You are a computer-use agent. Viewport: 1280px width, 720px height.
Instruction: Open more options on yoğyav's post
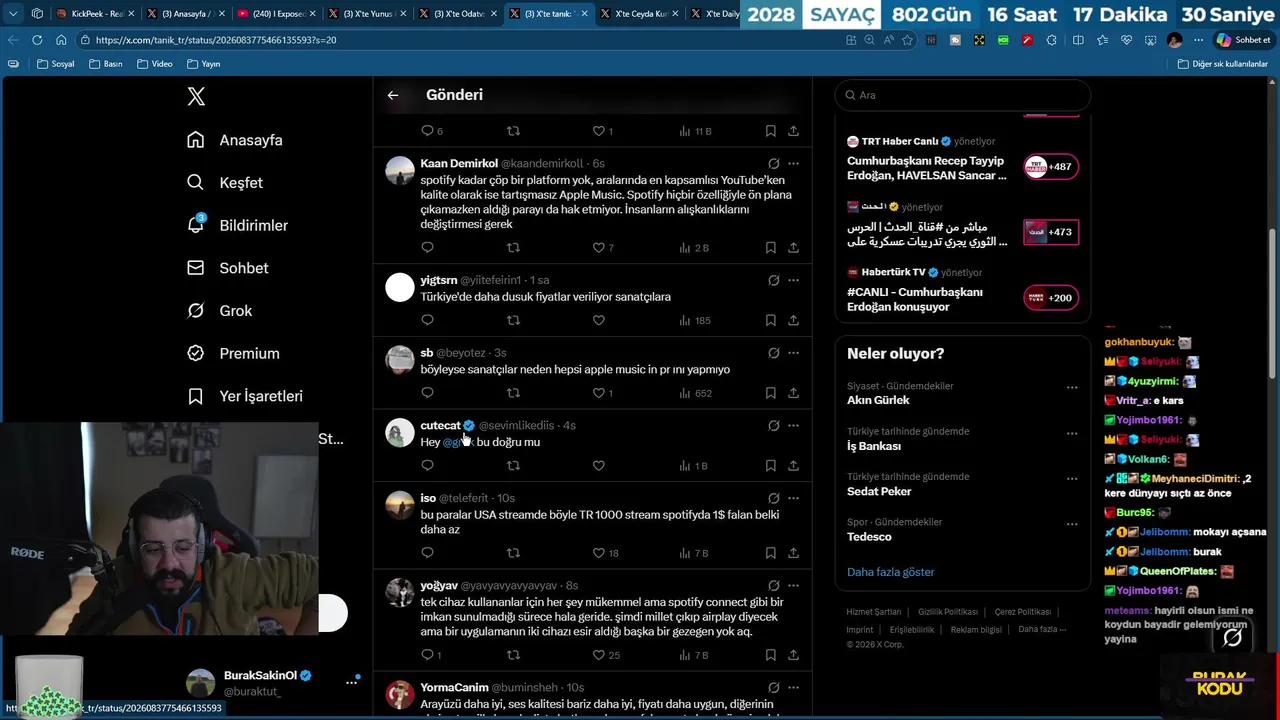tap(793, 585)
